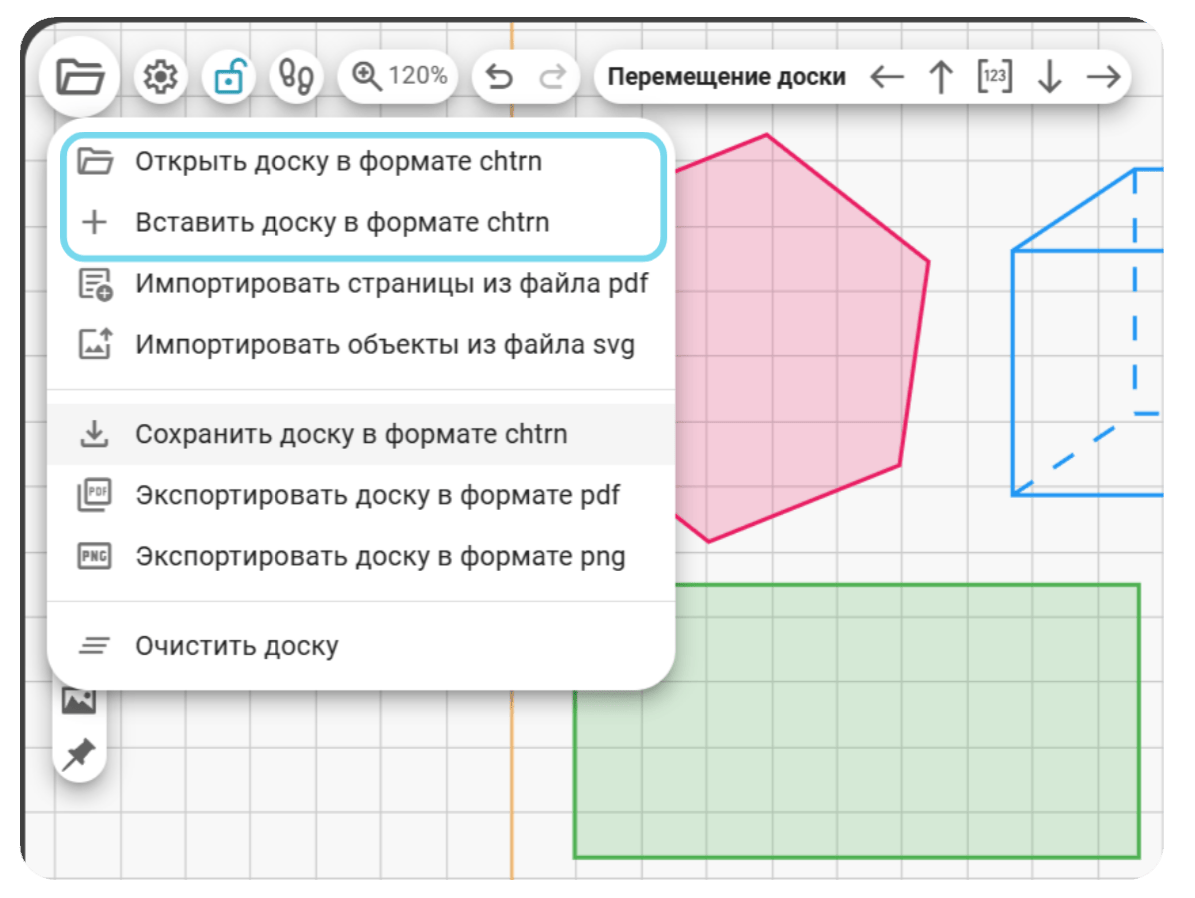Click the page number [123] icon

tap(995, 76)
